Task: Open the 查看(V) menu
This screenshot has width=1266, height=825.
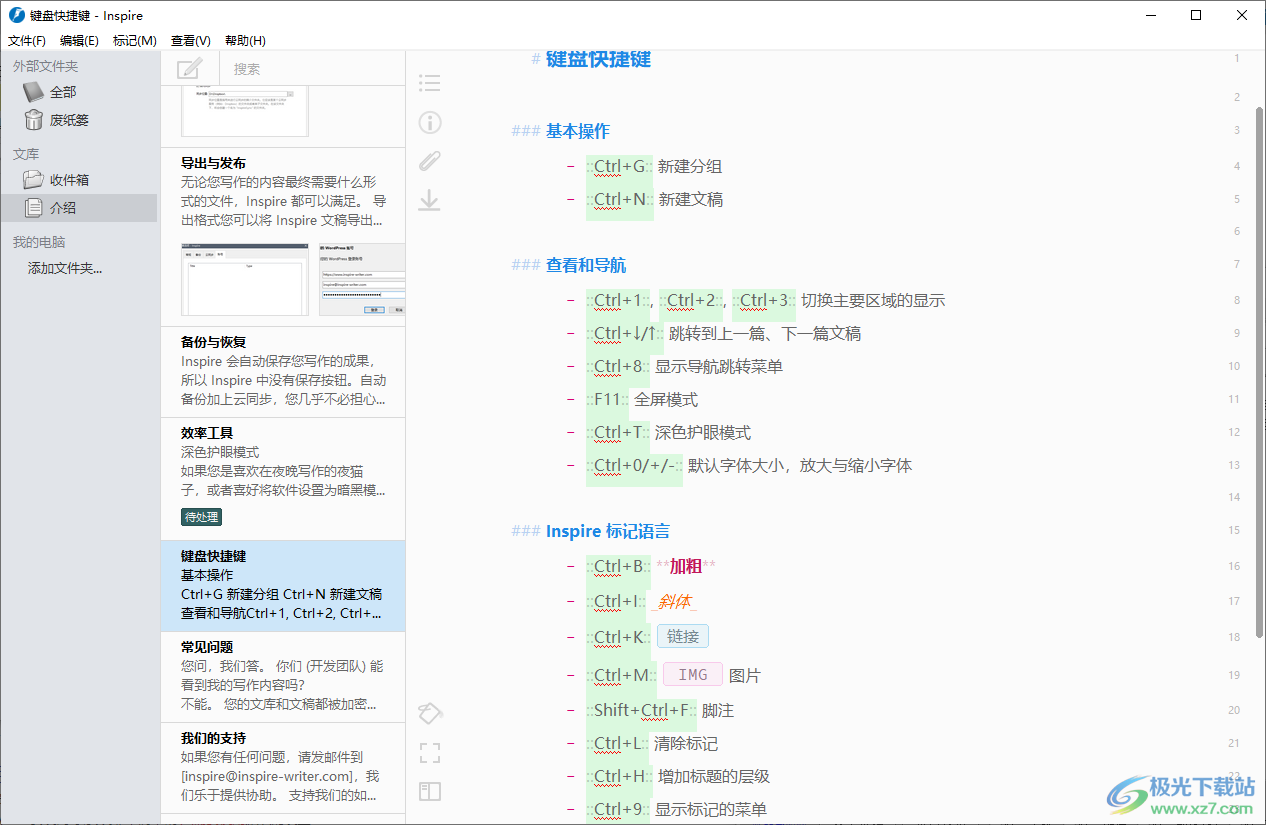Action: point(190,41)
